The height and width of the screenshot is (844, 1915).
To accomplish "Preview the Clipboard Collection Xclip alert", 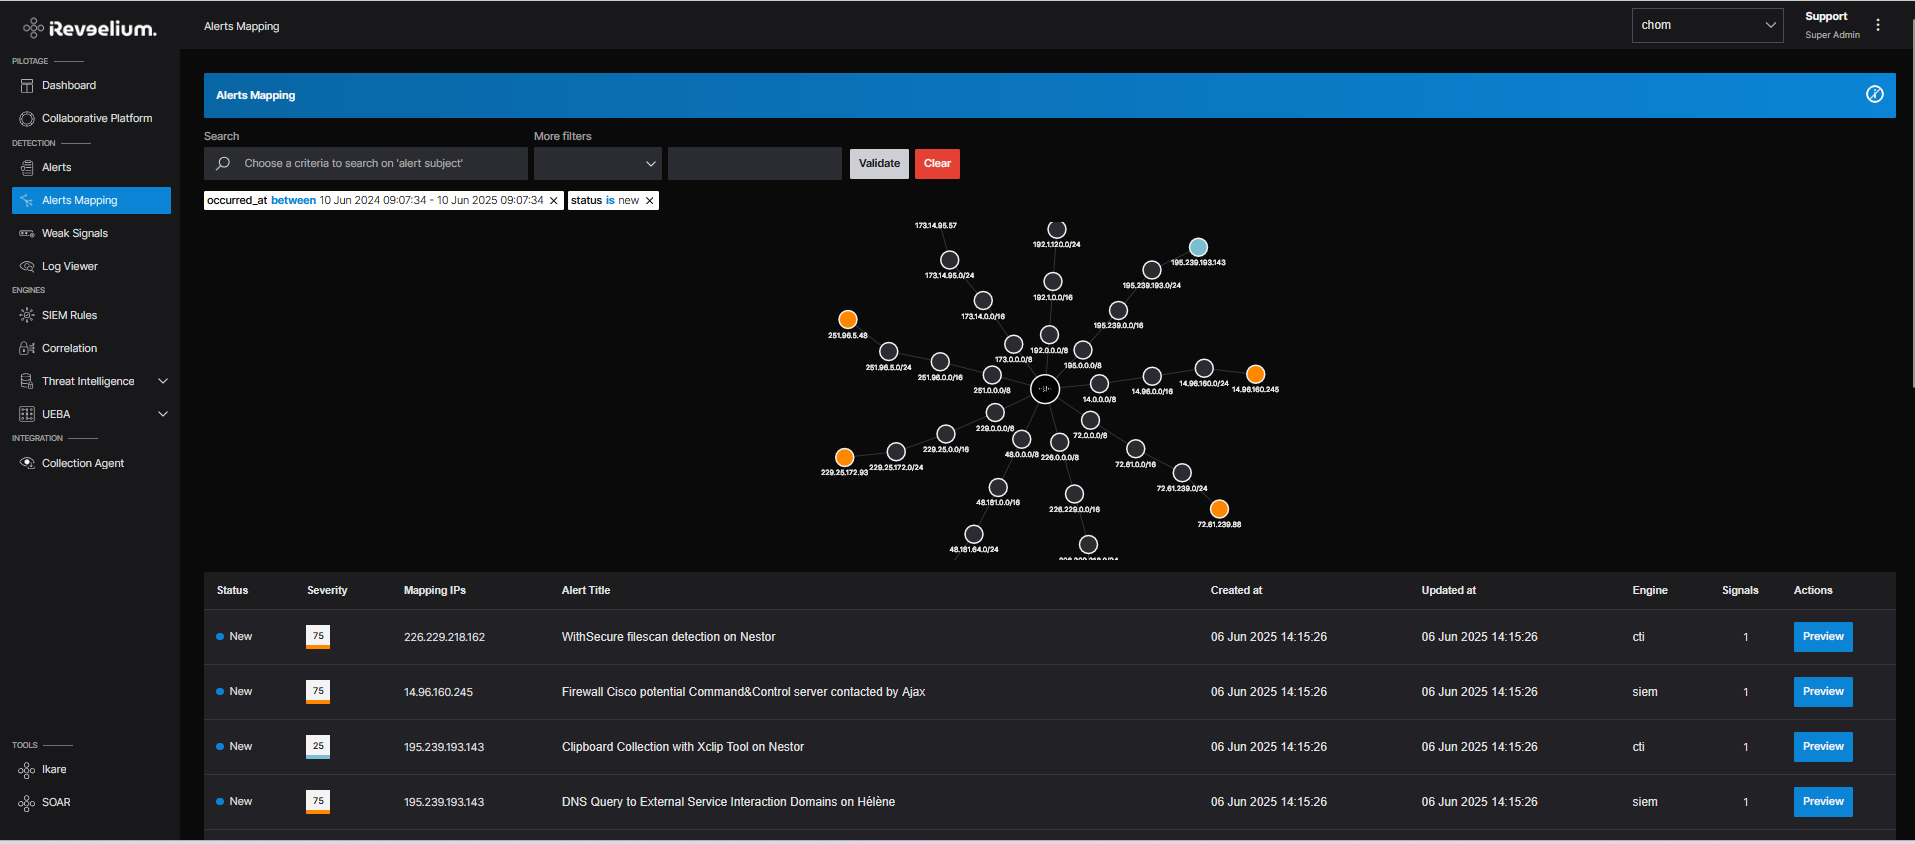I will coord(1823,747).
